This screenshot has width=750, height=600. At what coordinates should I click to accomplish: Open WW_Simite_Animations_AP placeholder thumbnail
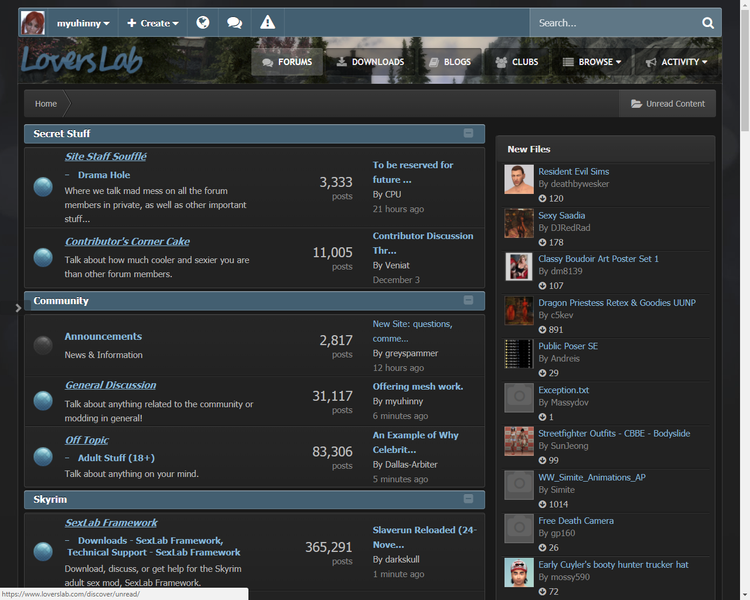[x=519, y=485]
